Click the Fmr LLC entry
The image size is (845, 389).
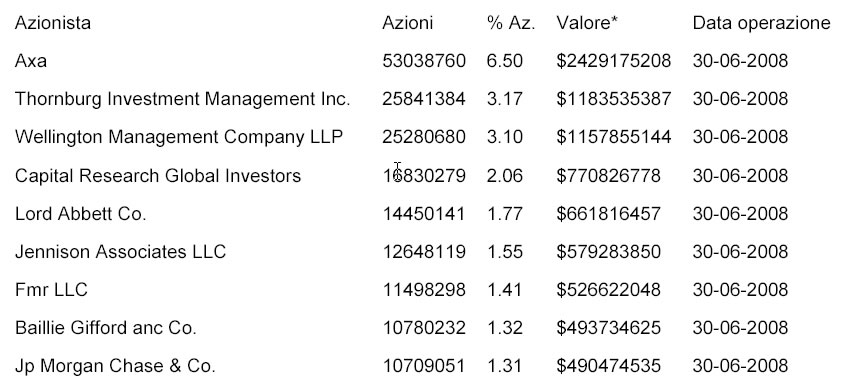coord(51,290)
